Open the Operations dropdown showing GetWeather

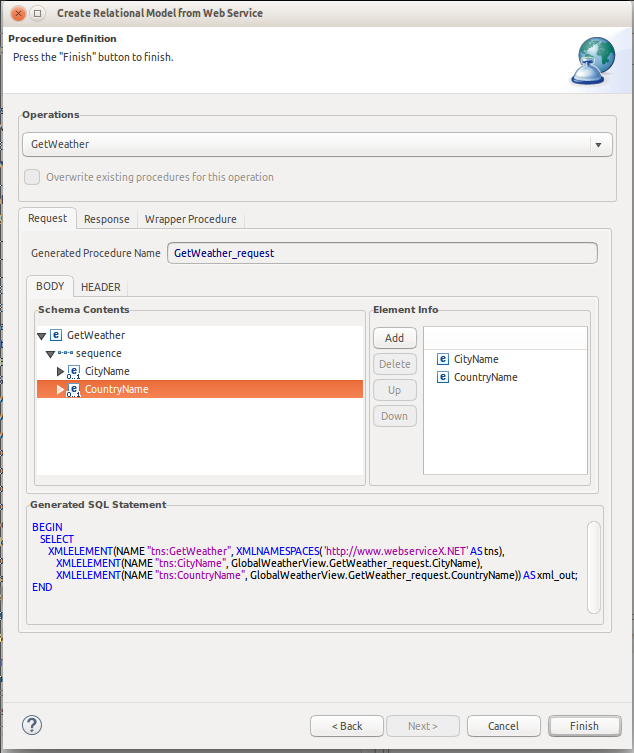tap(599, 145)
